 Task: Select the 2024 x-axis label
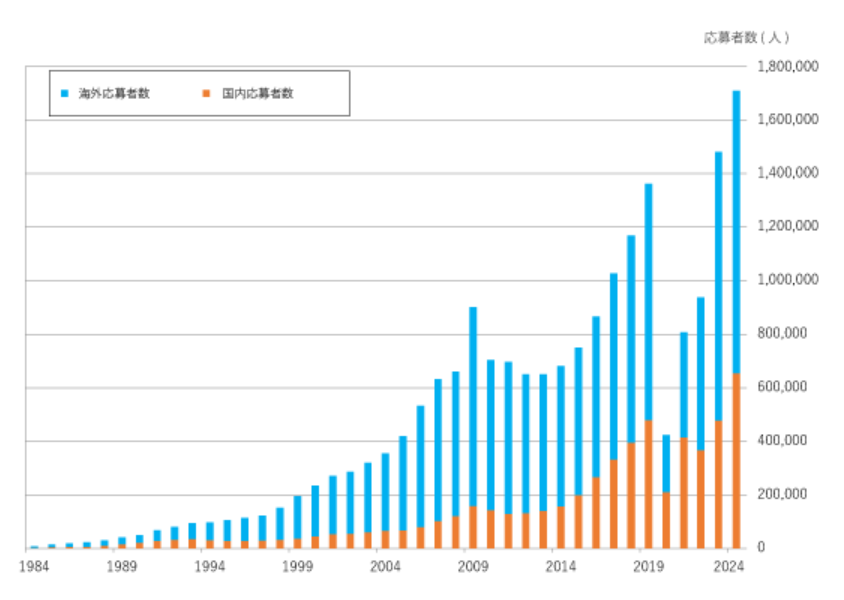(x=730, y=566)
